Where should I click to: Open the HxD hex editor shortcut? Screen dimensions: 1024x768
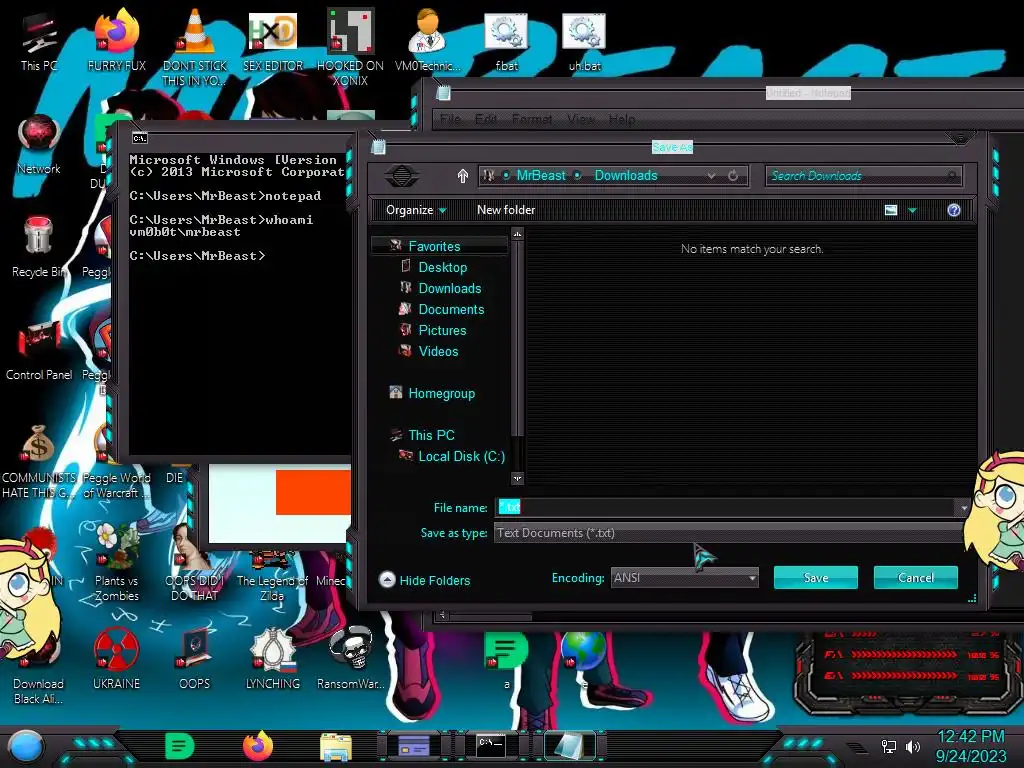(273, 40)
